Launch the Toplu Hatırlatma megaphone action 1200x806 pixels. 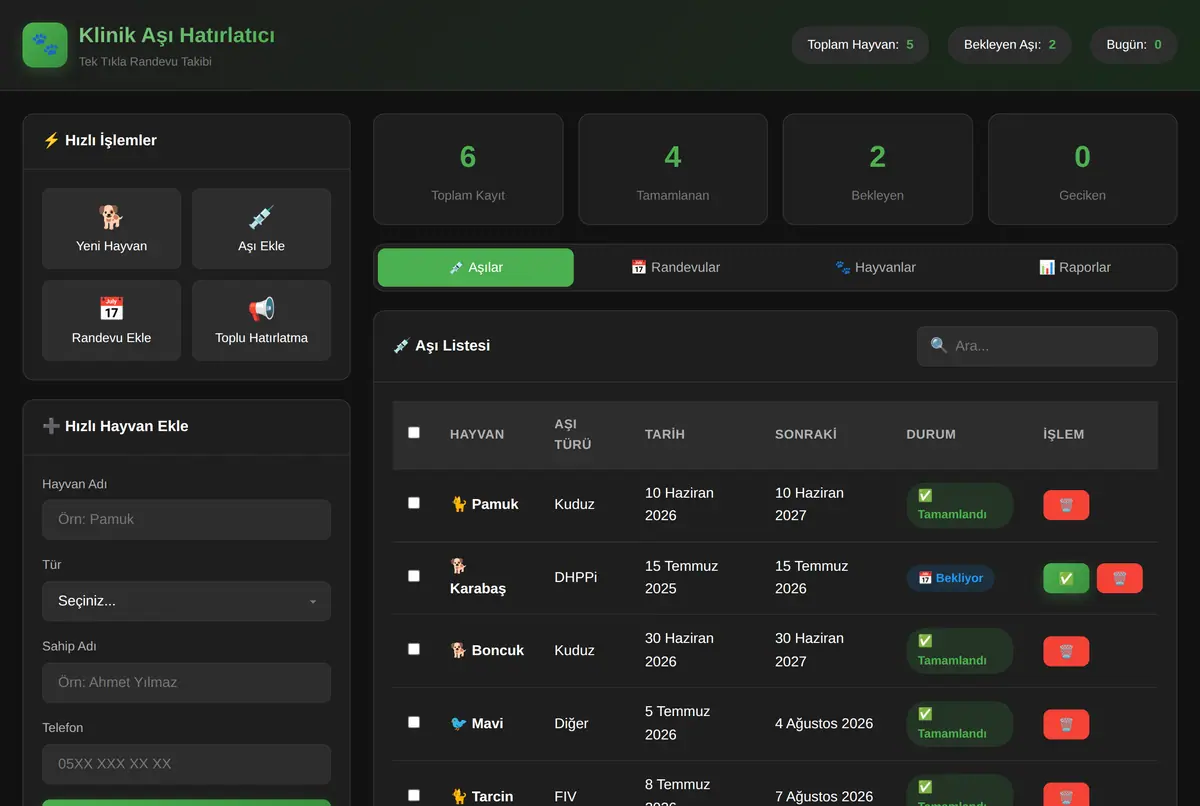click(x=261, y=320)
